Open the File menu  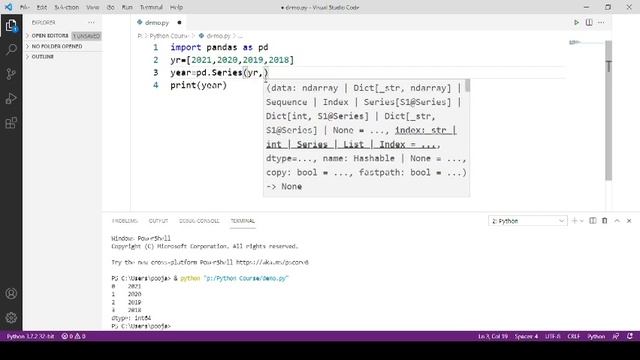point(24,7)
